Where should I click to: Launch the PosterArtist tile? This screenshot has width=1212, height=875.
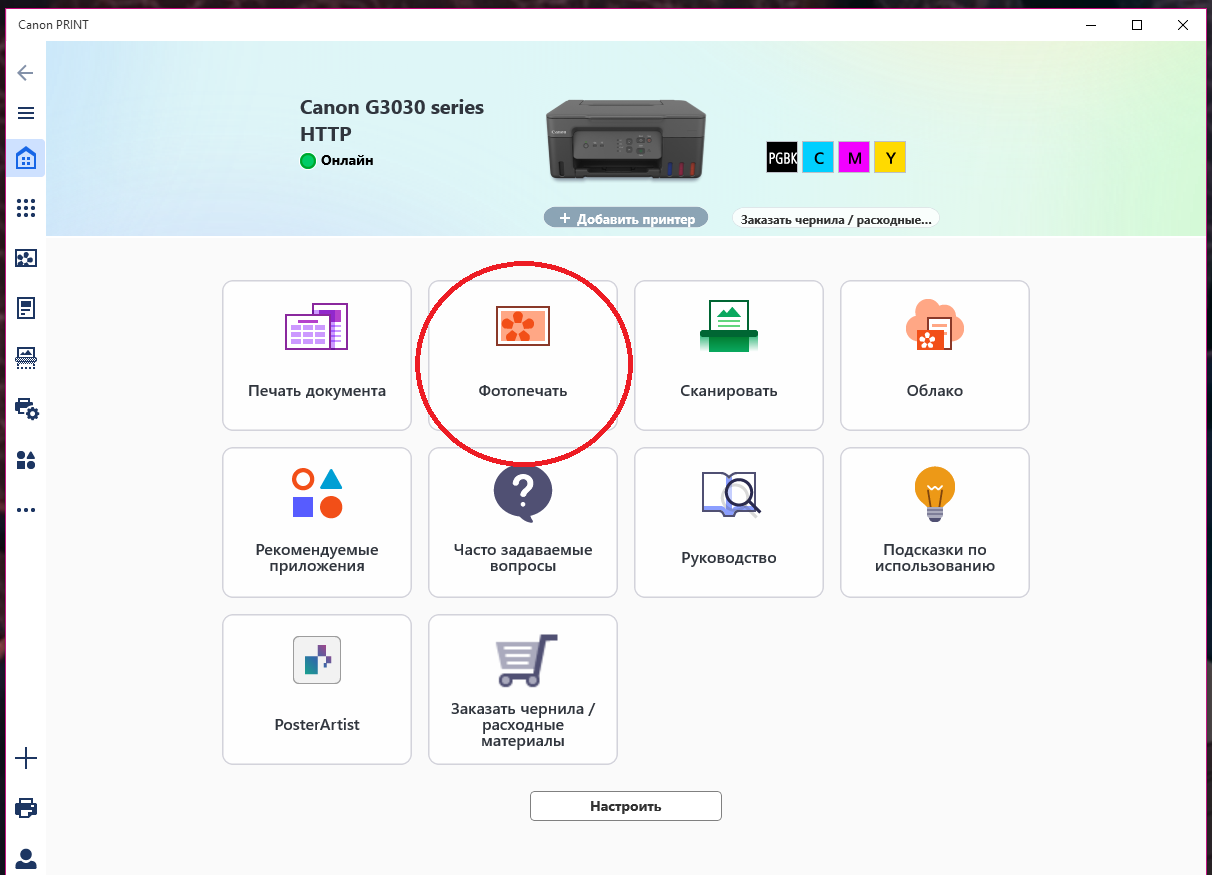click(x=317, y=689)
